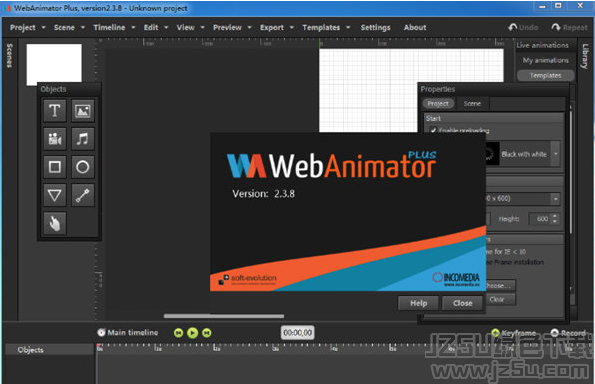Select the Video object tool
The height and width of the screenshot is (384, 595).
pos(55,139)
